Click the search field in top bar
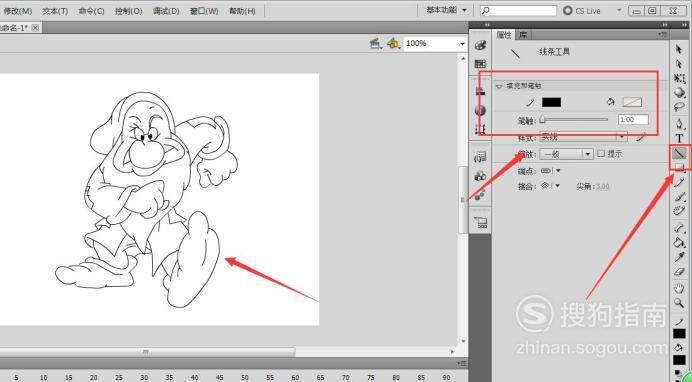 519,10
